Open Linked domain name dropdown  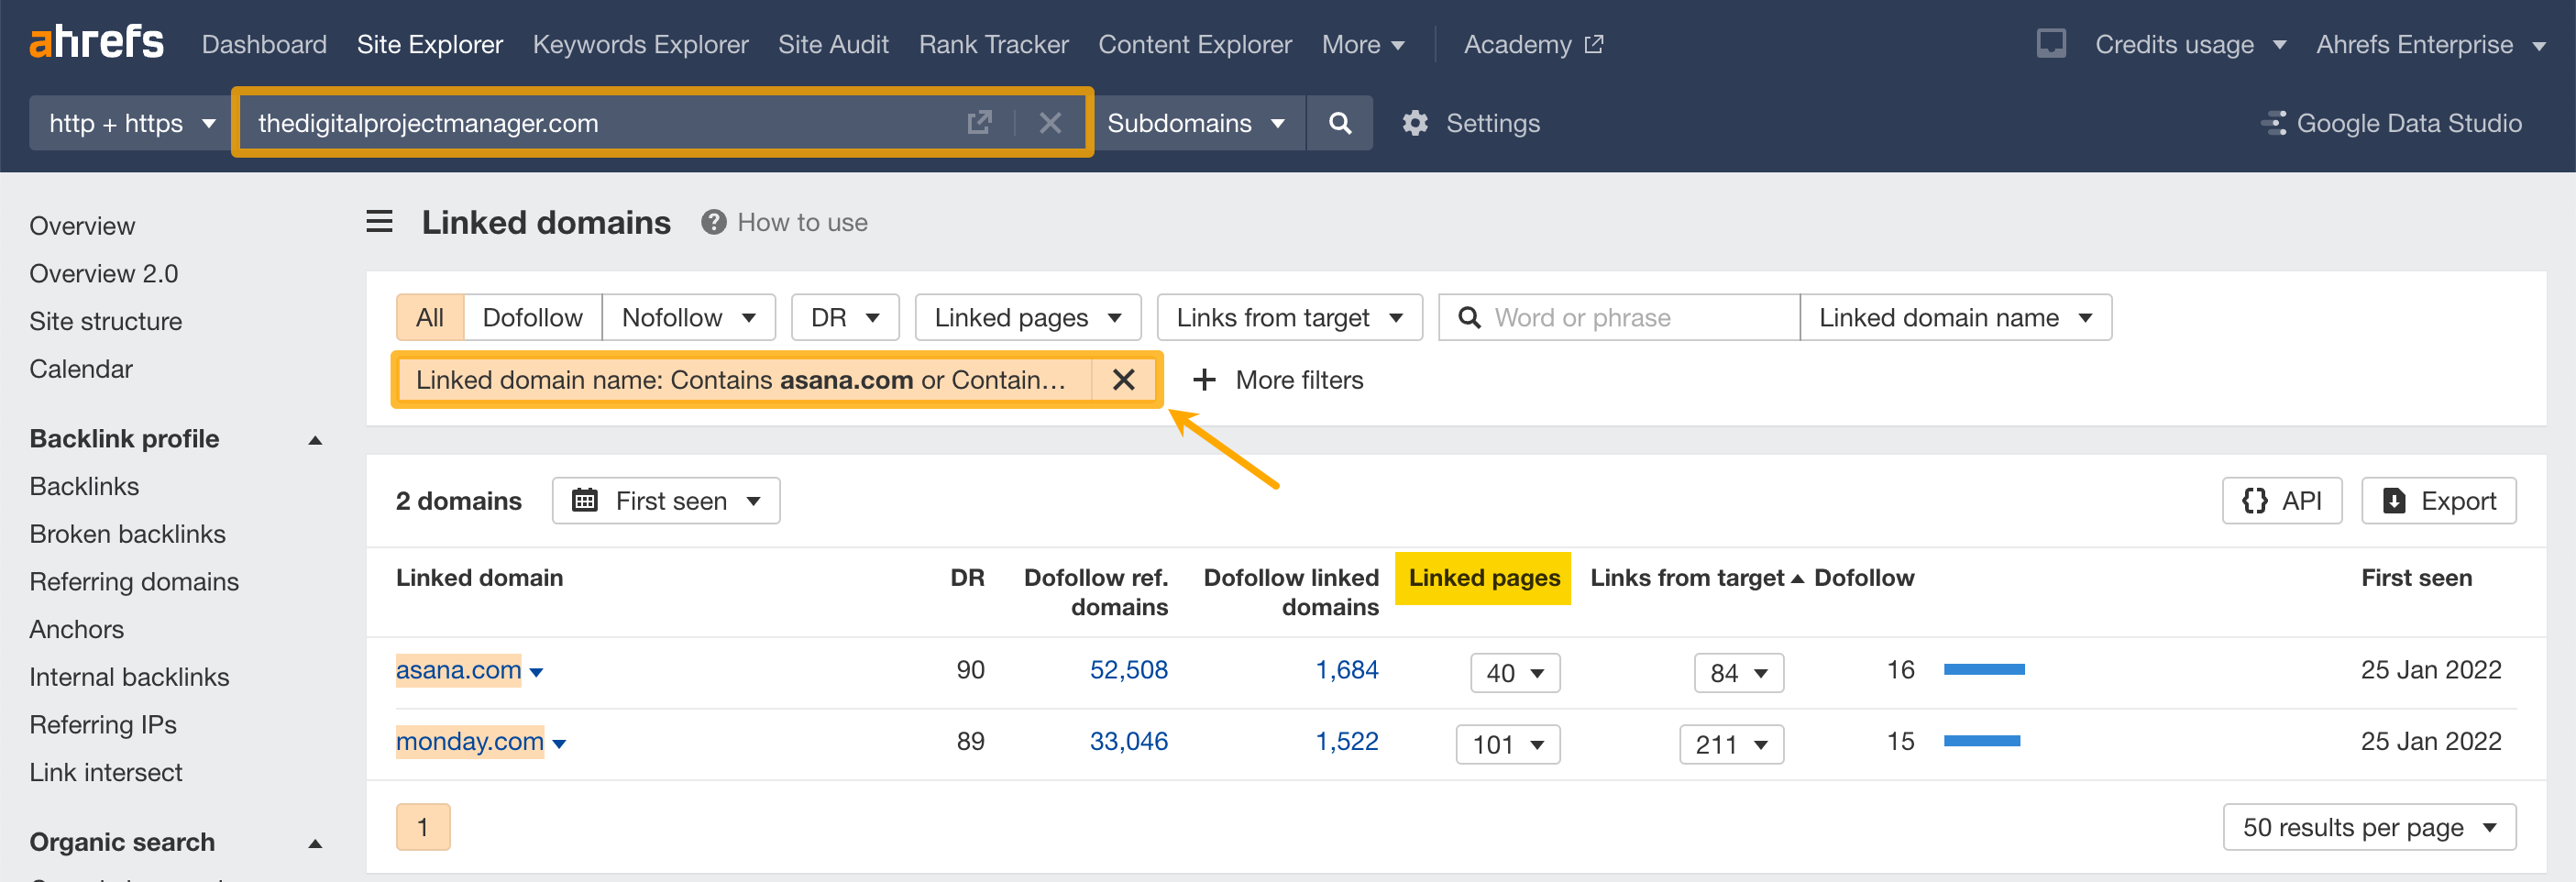click(x=1956, y=317)
